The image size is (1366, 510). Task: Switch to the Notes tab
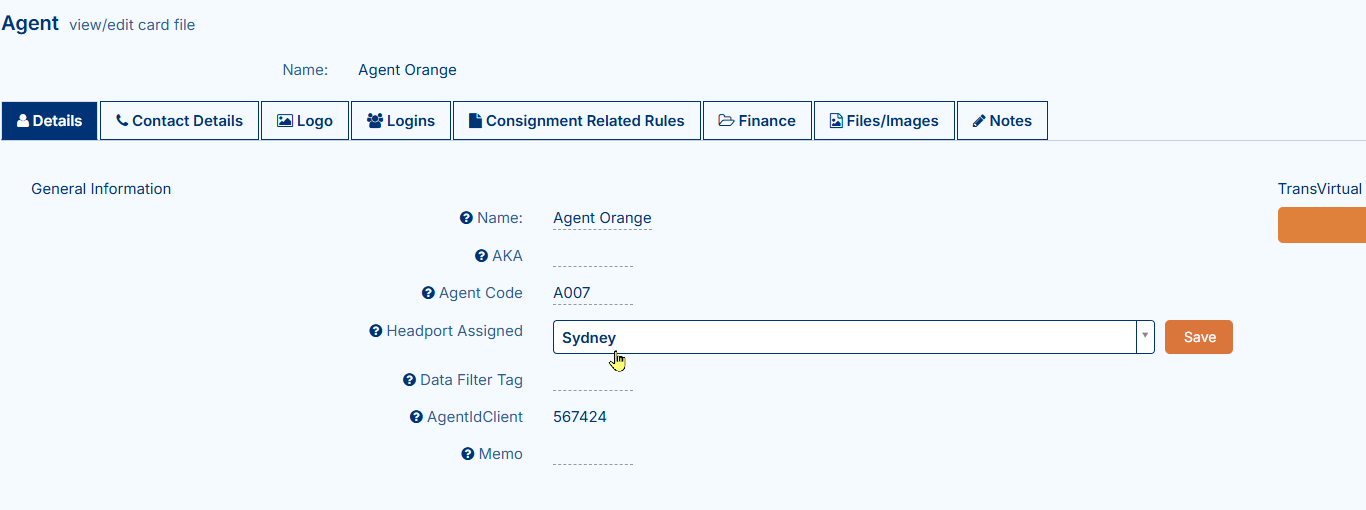click(x=1002, y=121)
